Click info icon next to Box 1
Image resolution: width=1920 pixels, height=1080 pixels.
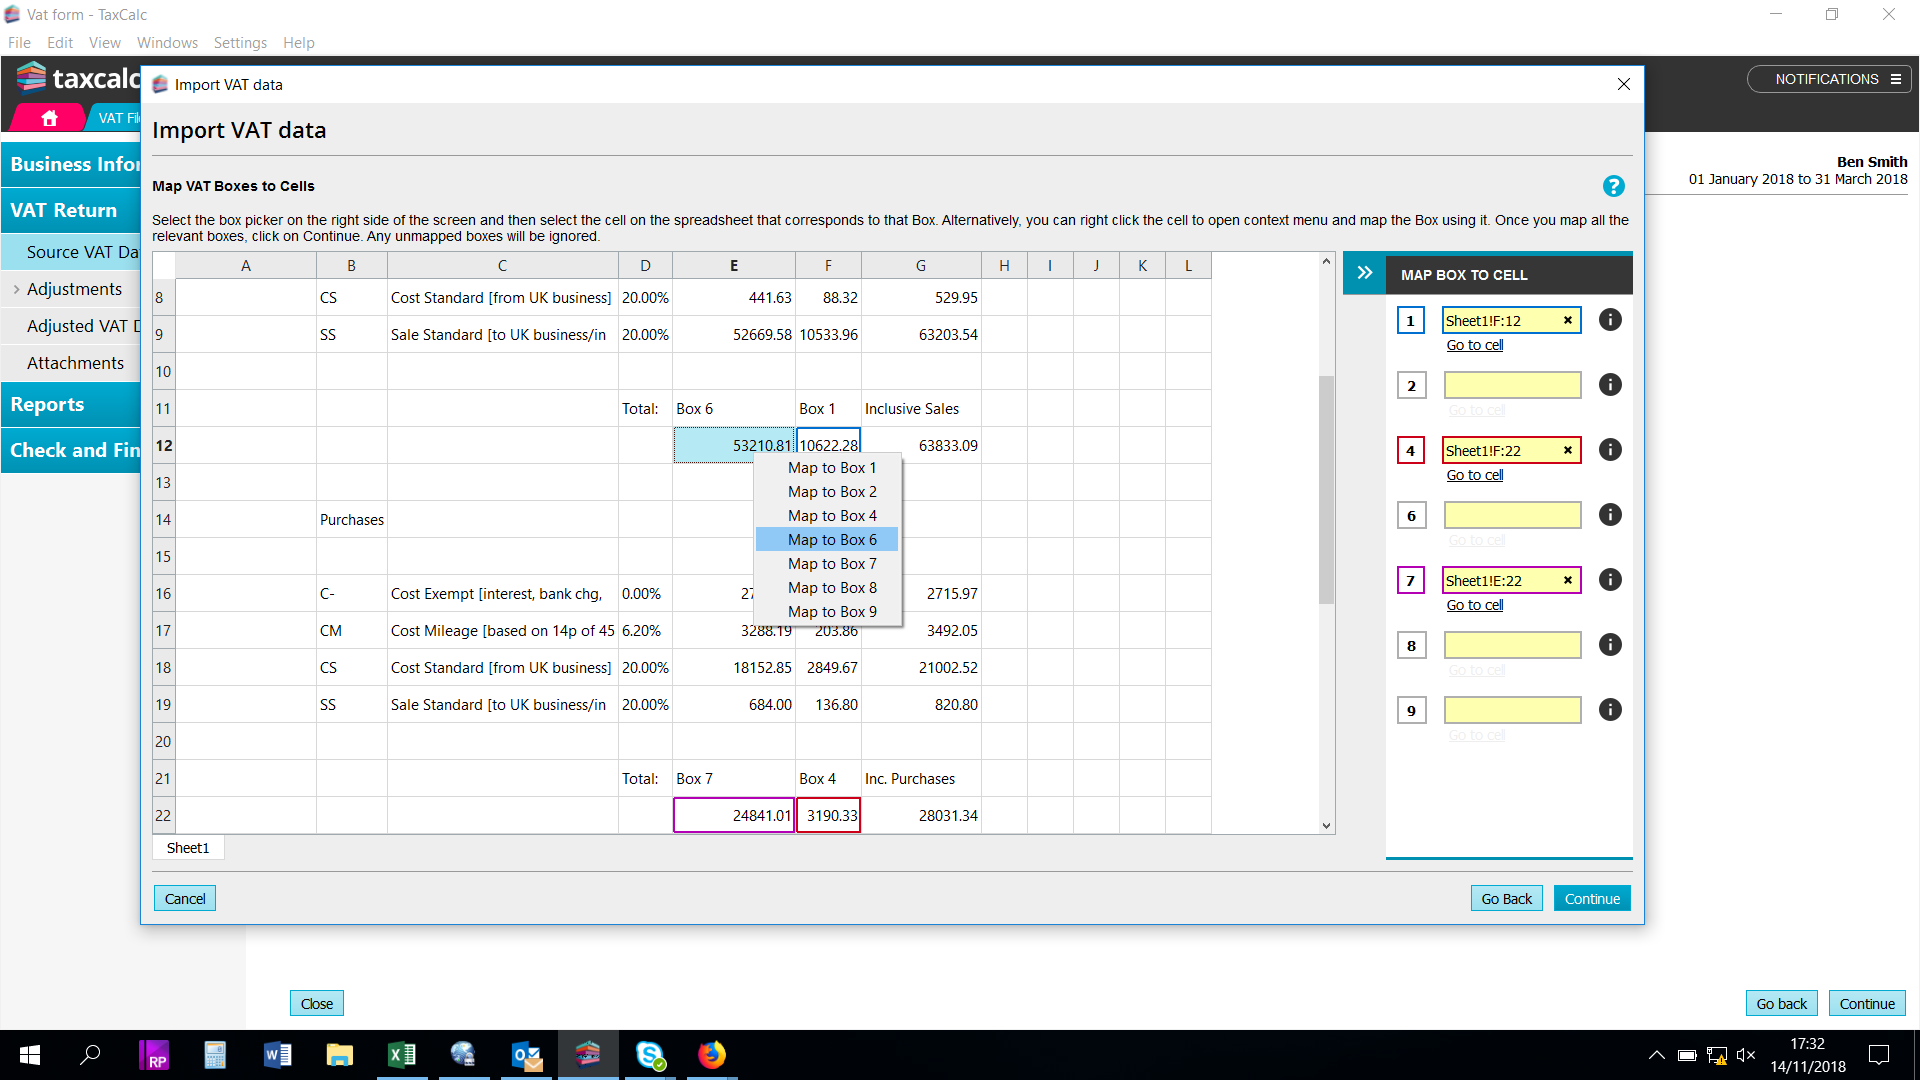pyautogui.click(x=1610, y=320)
